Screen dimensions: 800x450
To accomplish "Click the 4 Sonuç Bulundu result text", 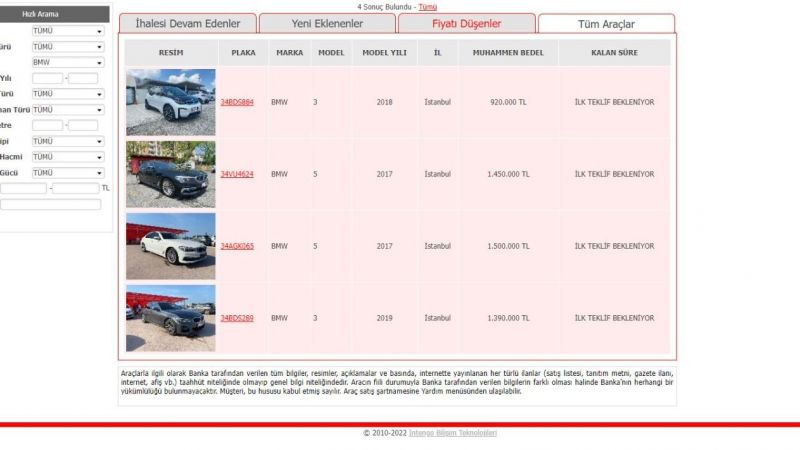I will point(384,7).
